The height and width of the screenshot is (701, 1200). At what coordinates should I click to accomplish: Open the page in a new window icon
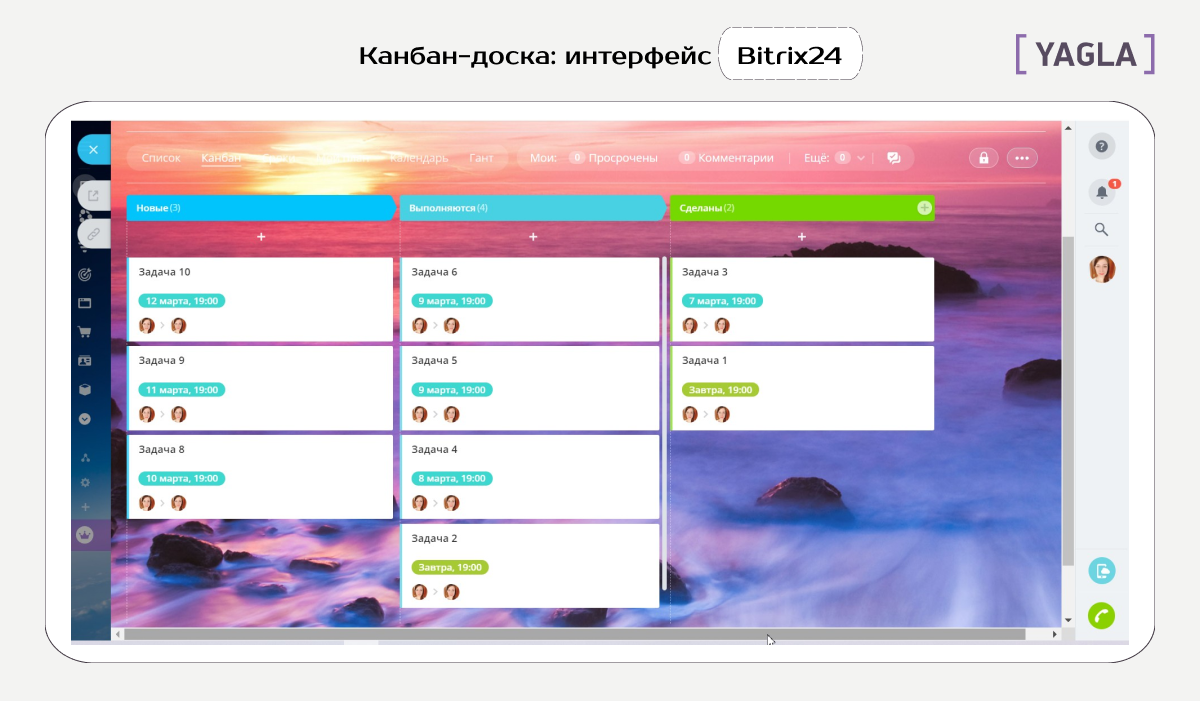[x=93, y=196]
